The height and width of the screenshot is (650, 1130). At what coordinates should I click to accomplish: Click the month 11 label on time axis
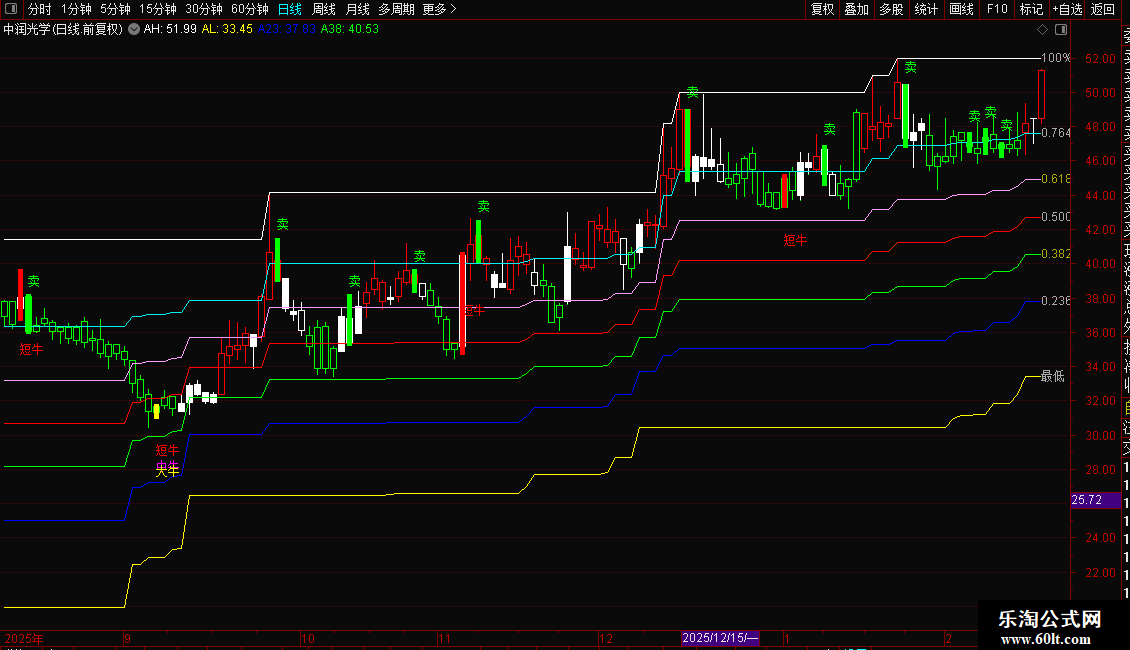point(445,638)
